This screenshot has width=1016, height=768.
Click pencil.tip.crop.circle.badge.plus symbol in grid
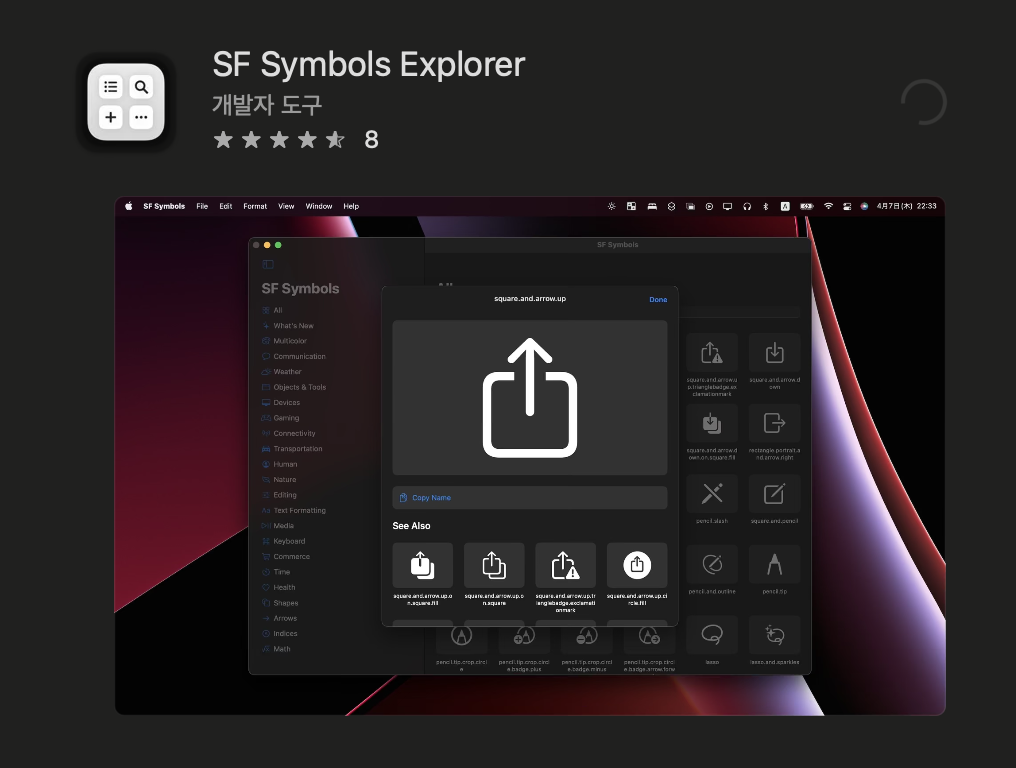[524, 642]
